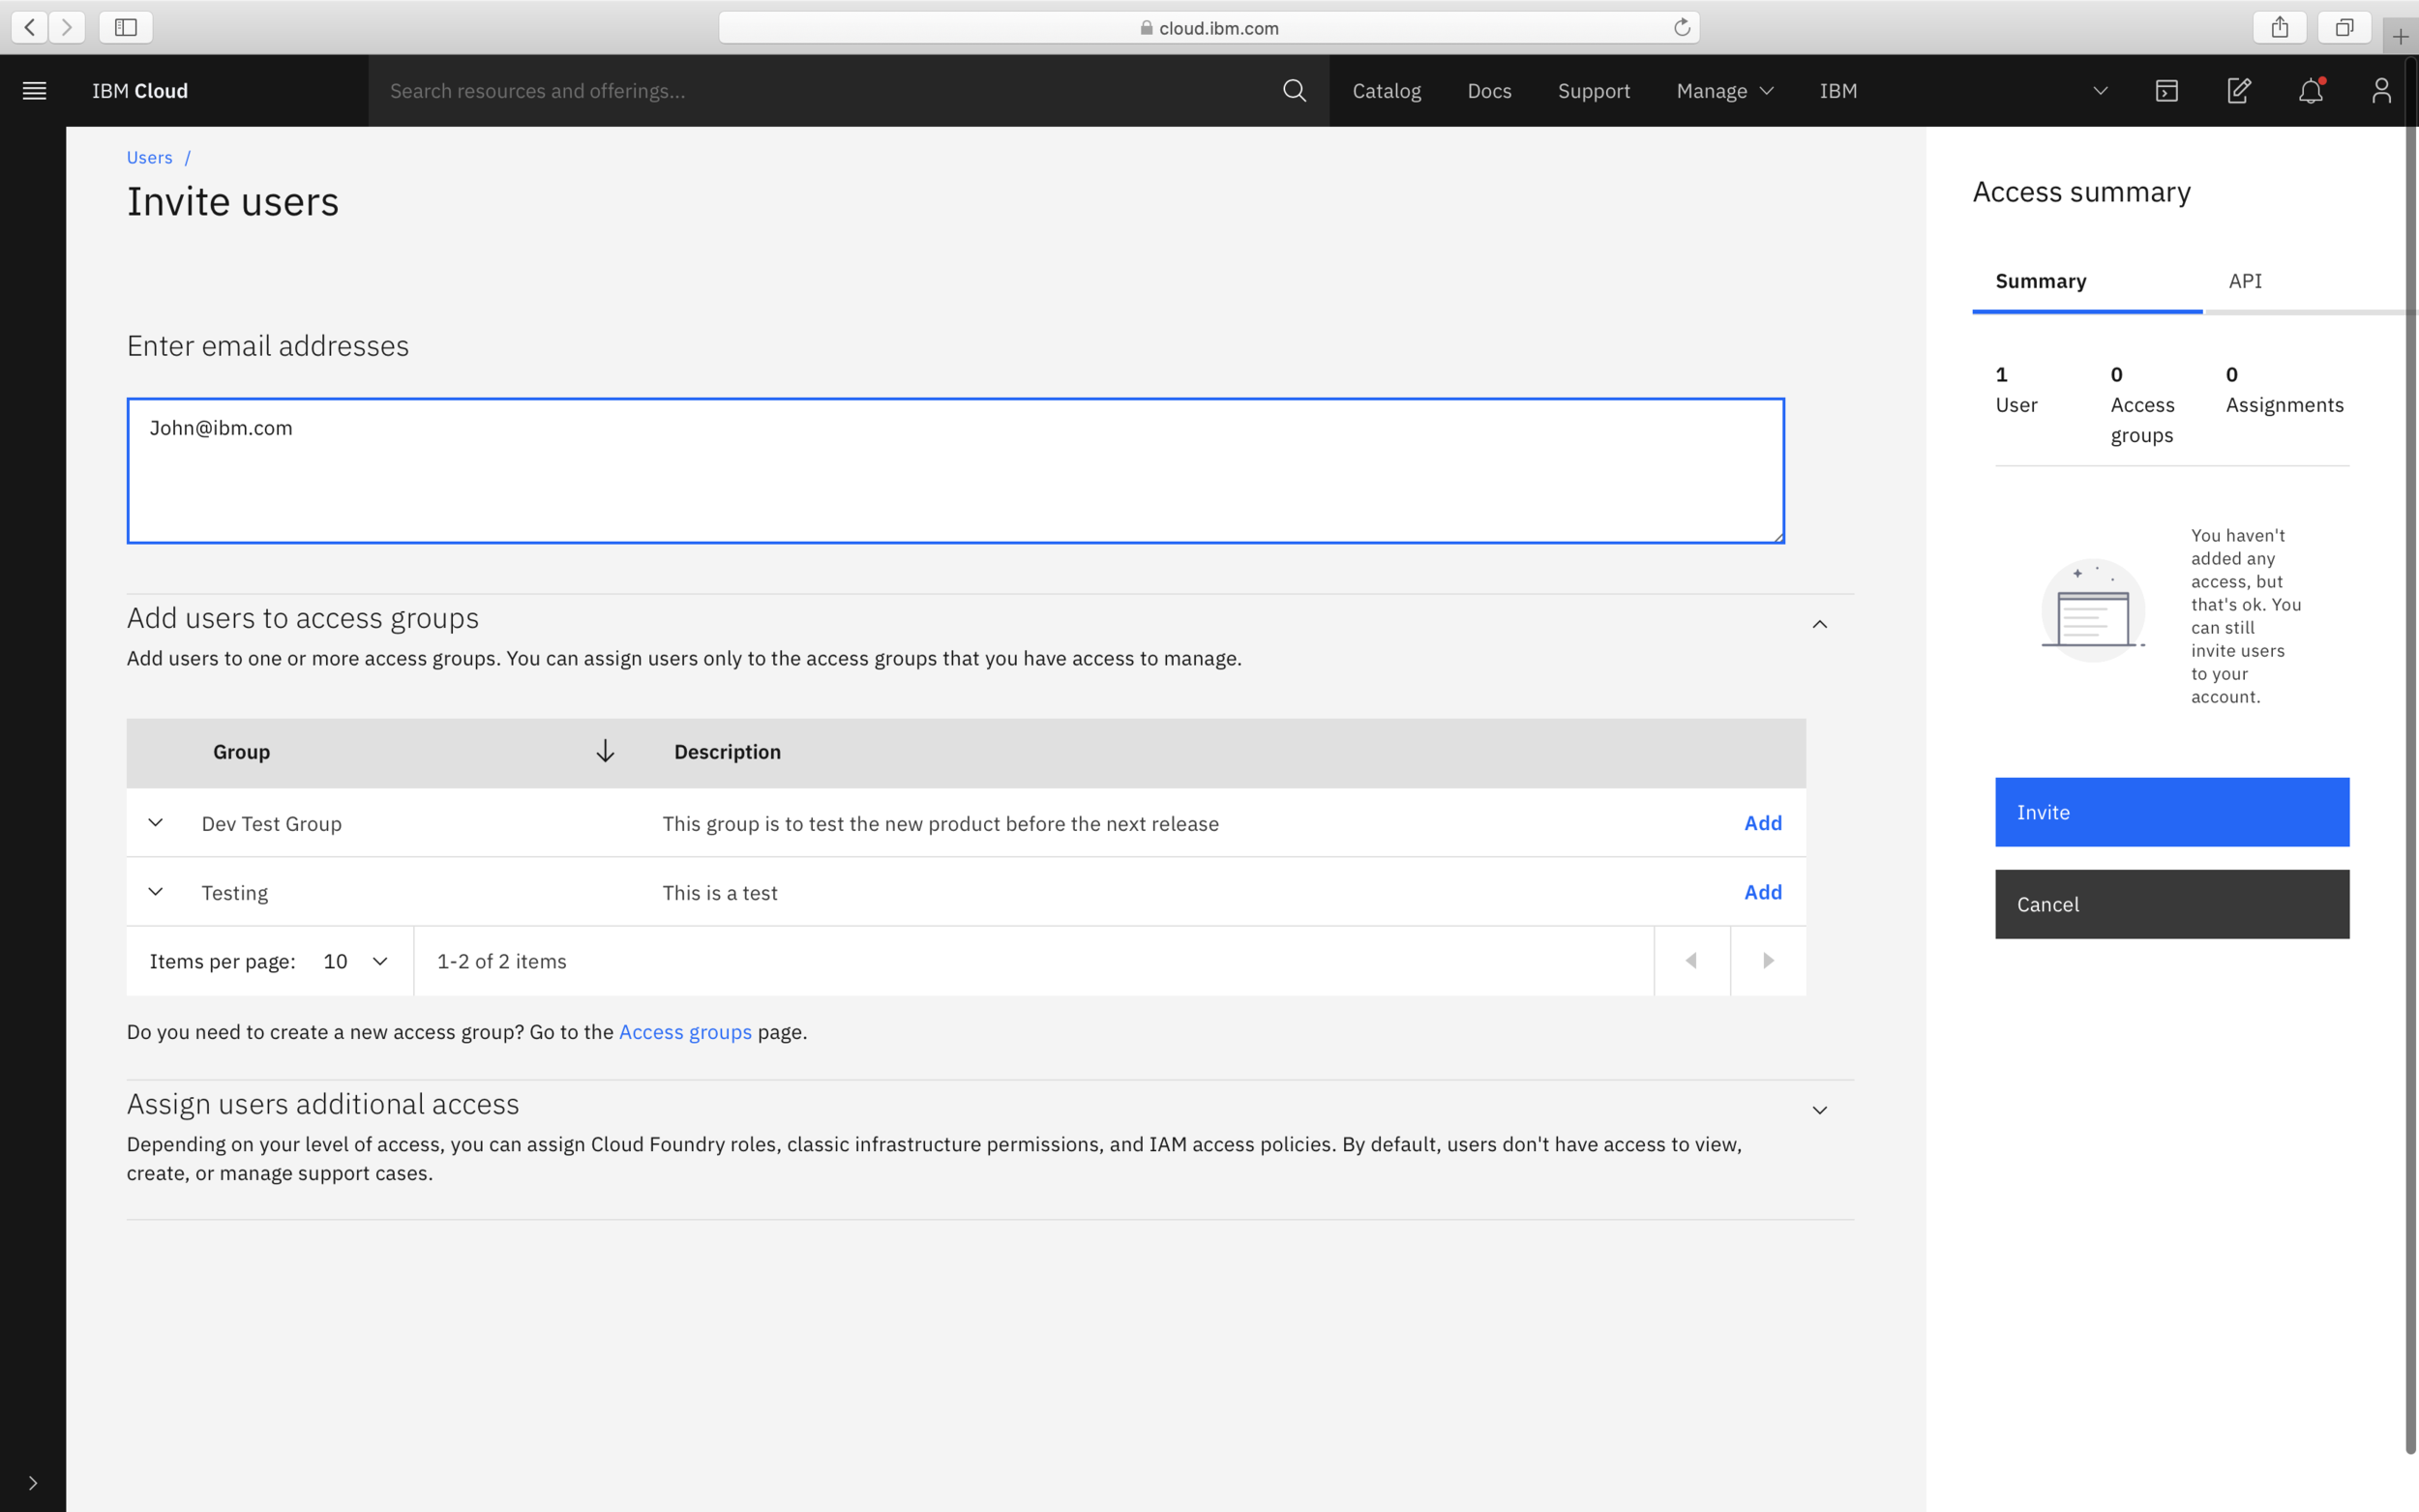The height and width of the screenshot is (1512, 2419).
Task: Open the Access groups page link
Action: [x=685, y=1032]
